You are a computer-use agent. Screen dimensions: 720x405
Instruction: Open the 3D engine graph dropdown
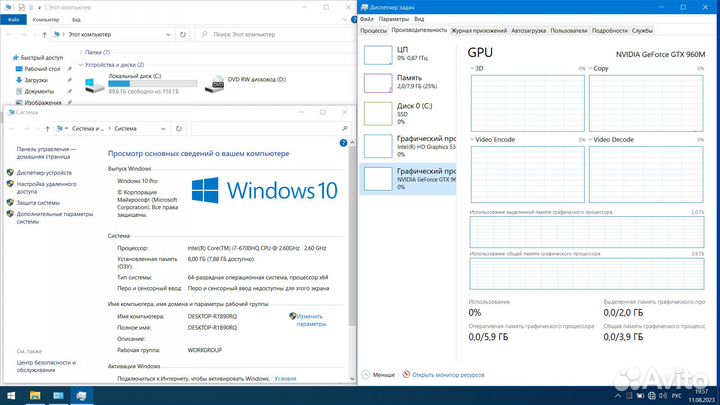click(x=477, y=69)
